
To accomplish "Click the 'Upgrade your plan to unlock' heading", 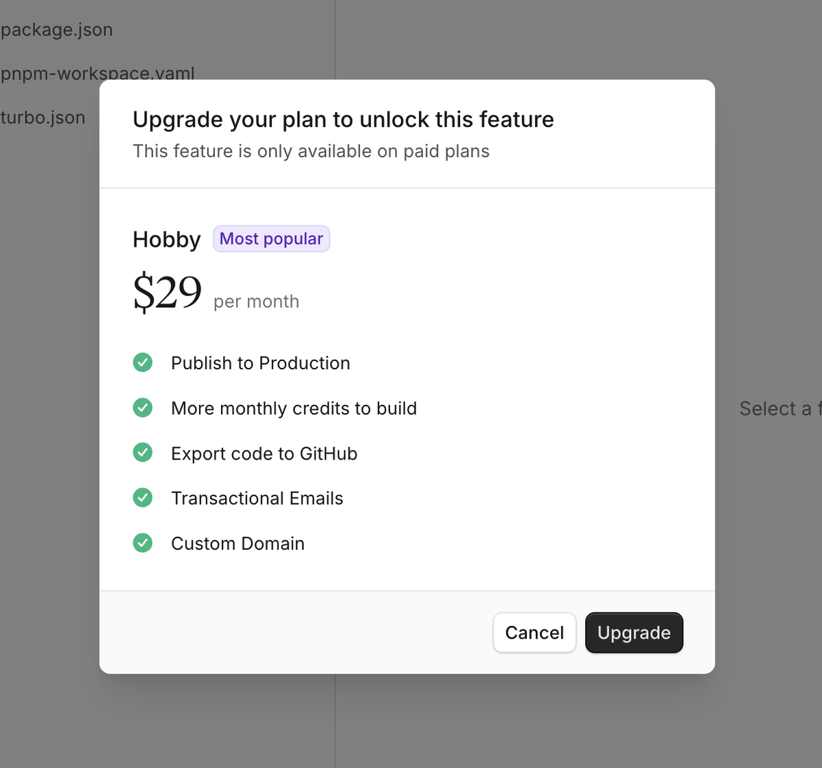I will click(x=343, y=120).
